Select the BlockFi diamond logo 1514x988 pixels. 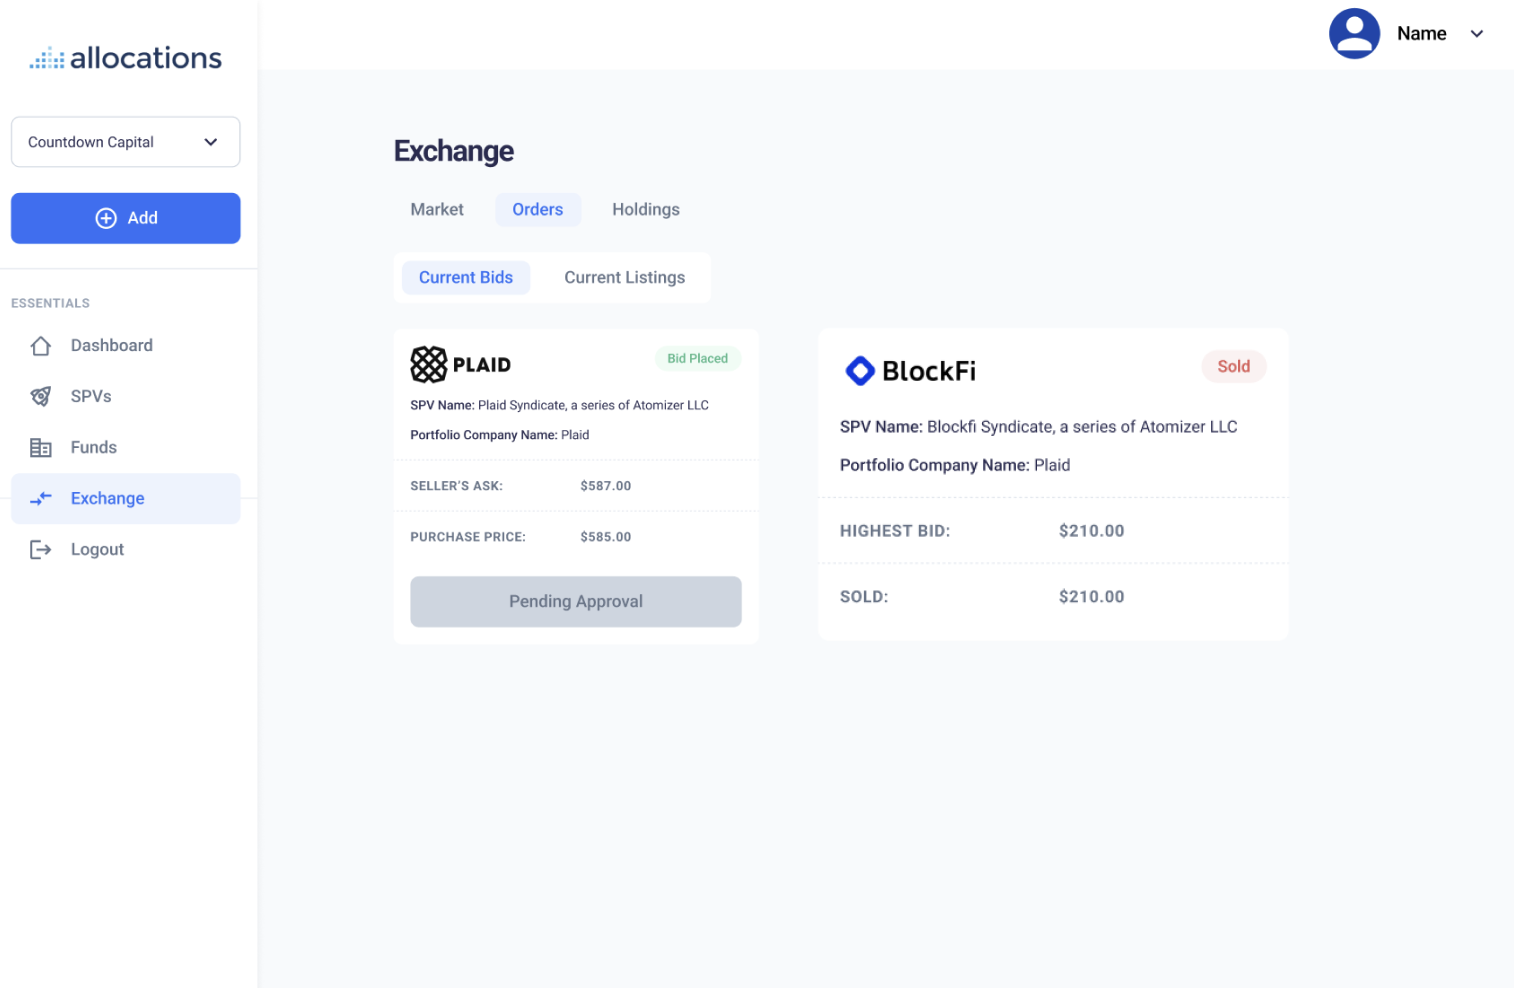tap(859, 371)
